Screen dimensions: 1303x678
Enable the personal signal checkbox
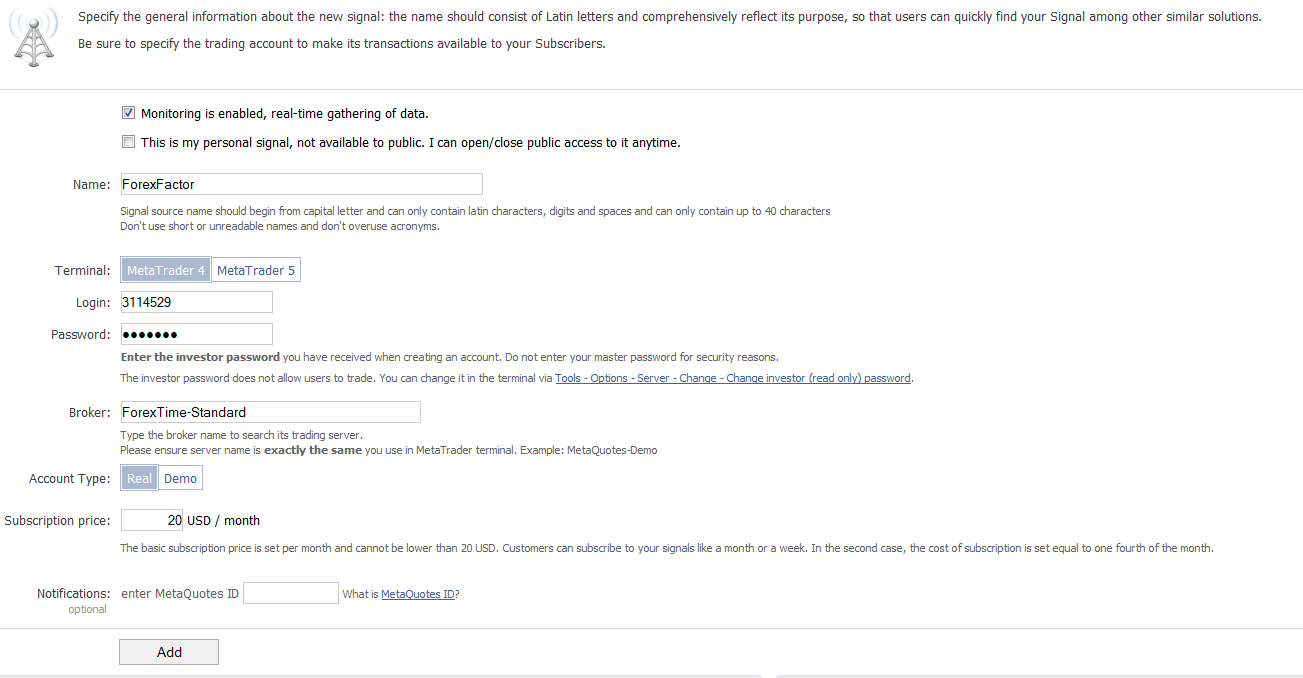[x=128, y=142]
